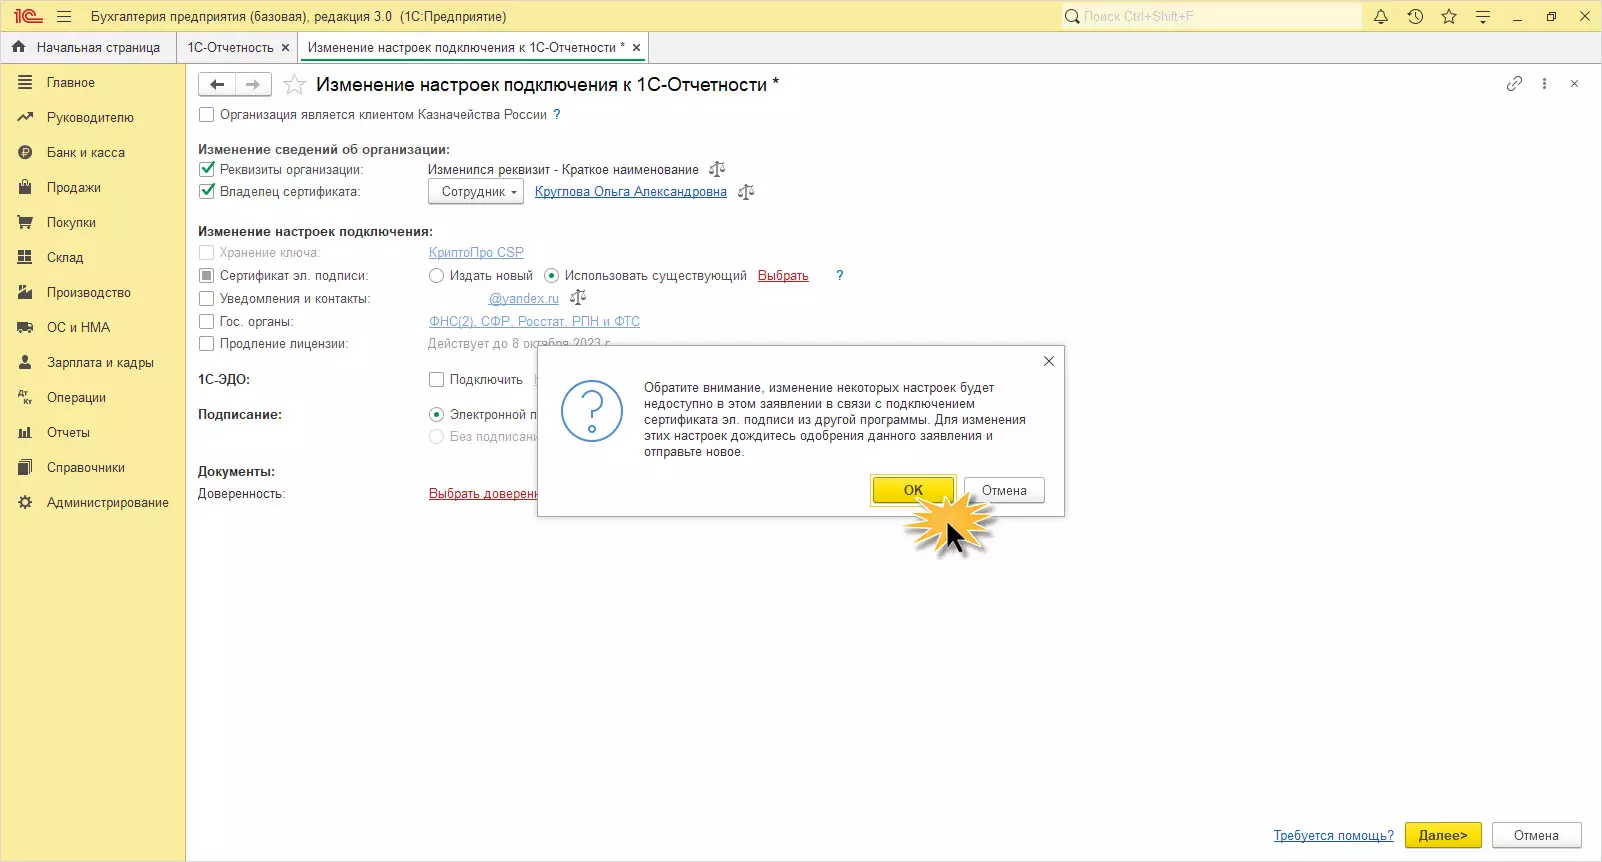Open the КриптоПро CSP link
Viewport: 1602px width, 862px height.
(x=476, y=252)
